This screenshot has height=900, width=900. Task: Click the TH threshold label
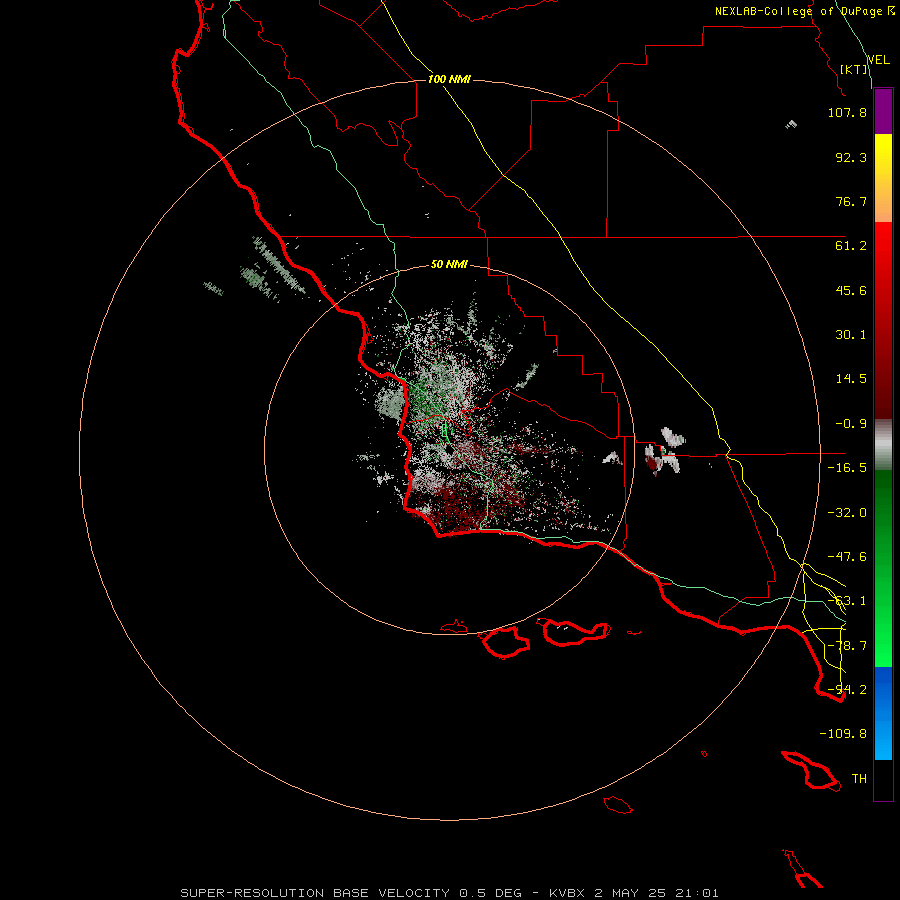[859, 779]
